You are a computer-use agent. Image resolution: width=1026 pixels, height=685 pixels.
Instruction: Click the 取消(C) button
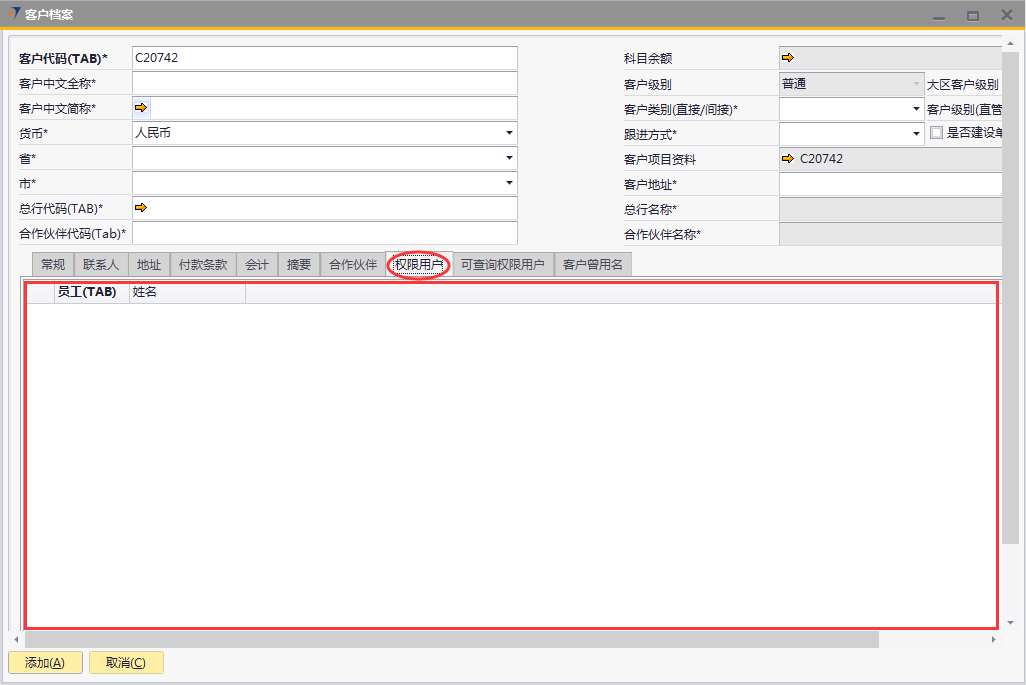point(126,662)
